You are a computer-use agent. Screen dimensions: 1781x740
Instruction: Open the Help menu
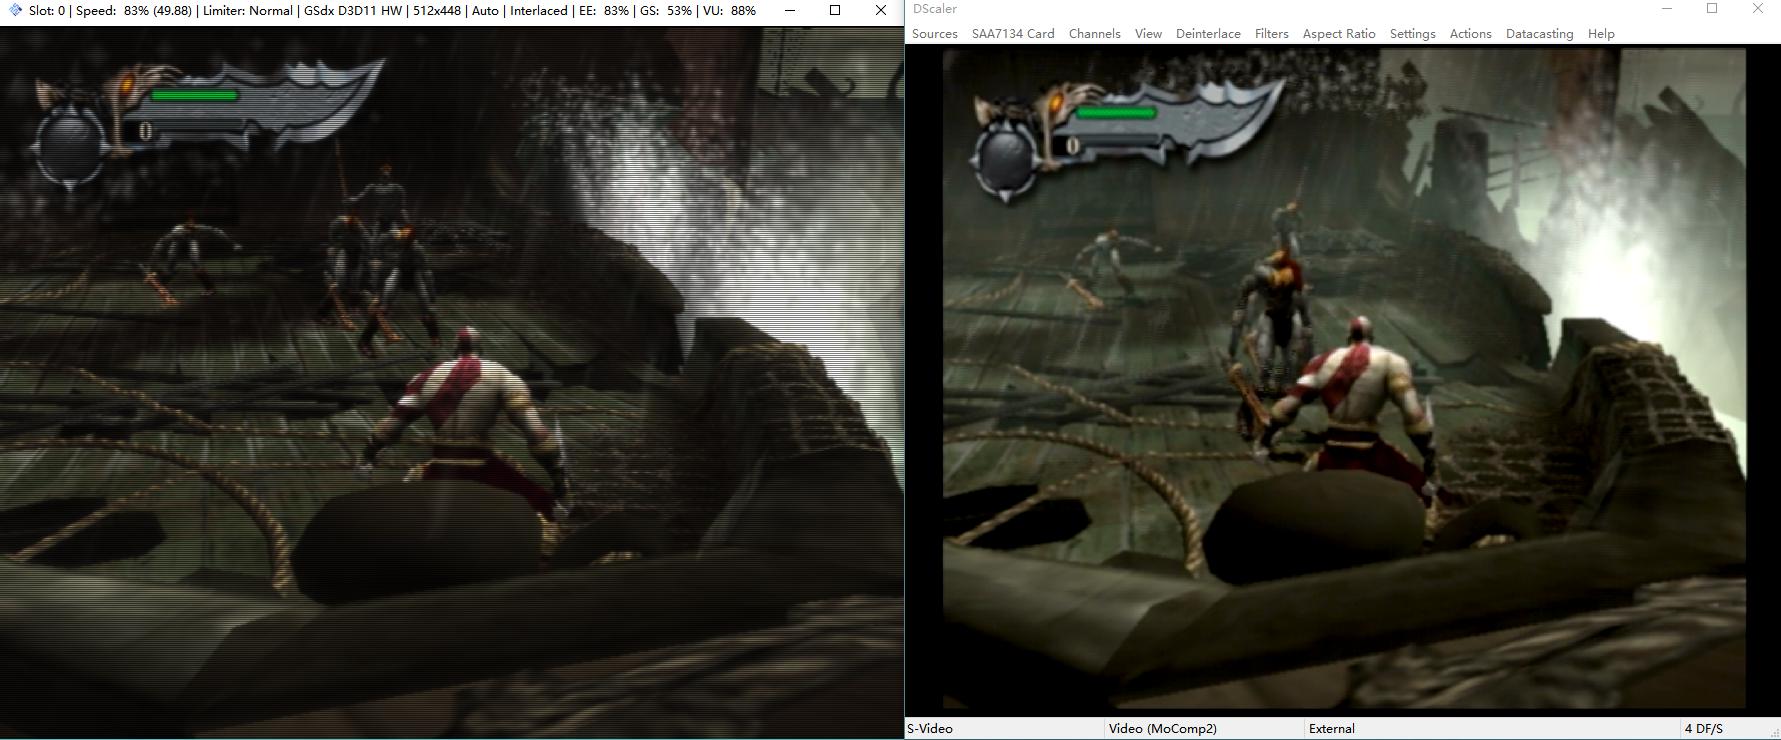click(1600, 34)
